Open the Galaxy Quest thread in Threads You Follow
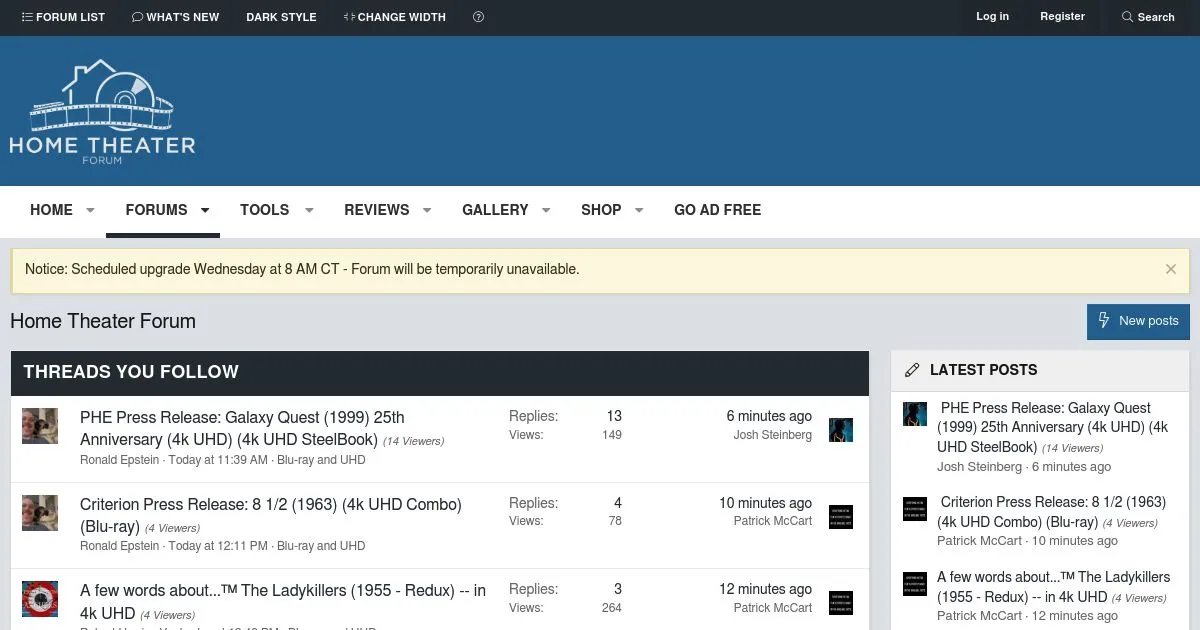The image size is (1200, 630). coord(242,428)
